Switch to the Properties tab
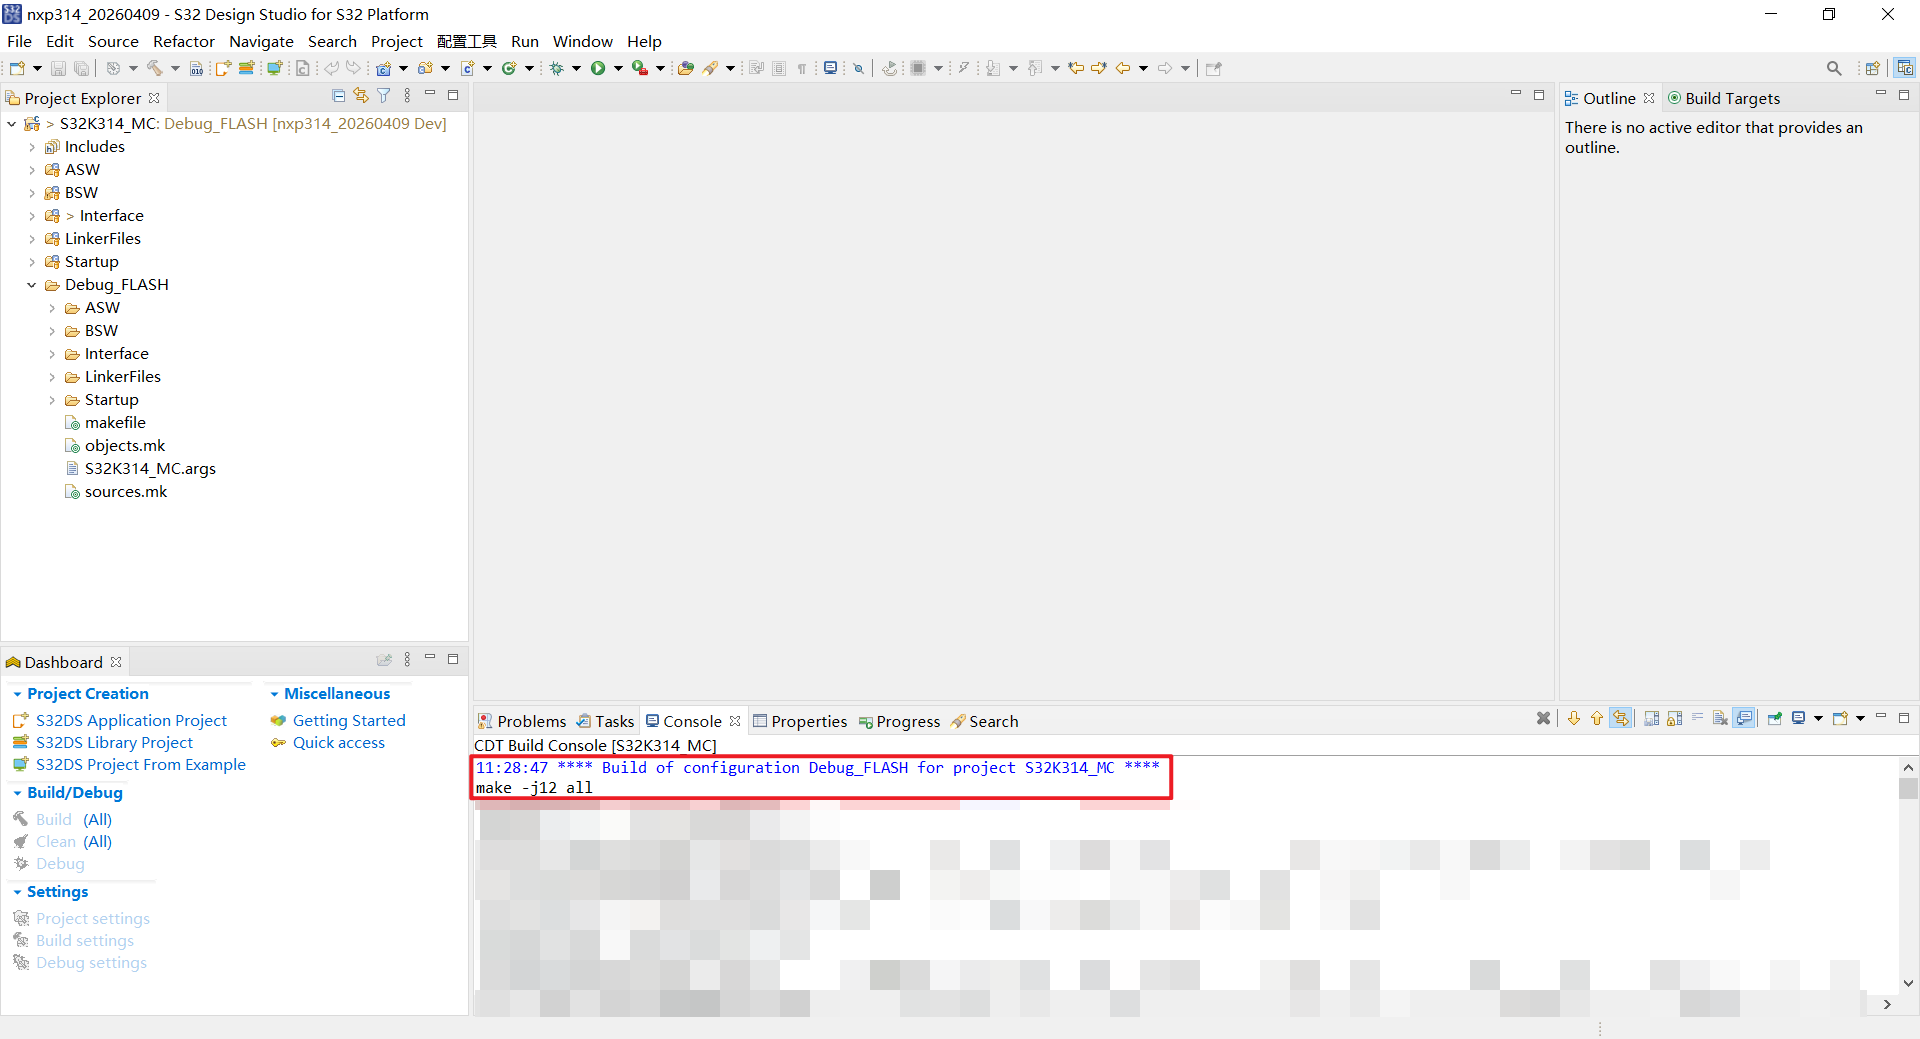This screenshot has height=1039, width=1920. click(800, 721)
